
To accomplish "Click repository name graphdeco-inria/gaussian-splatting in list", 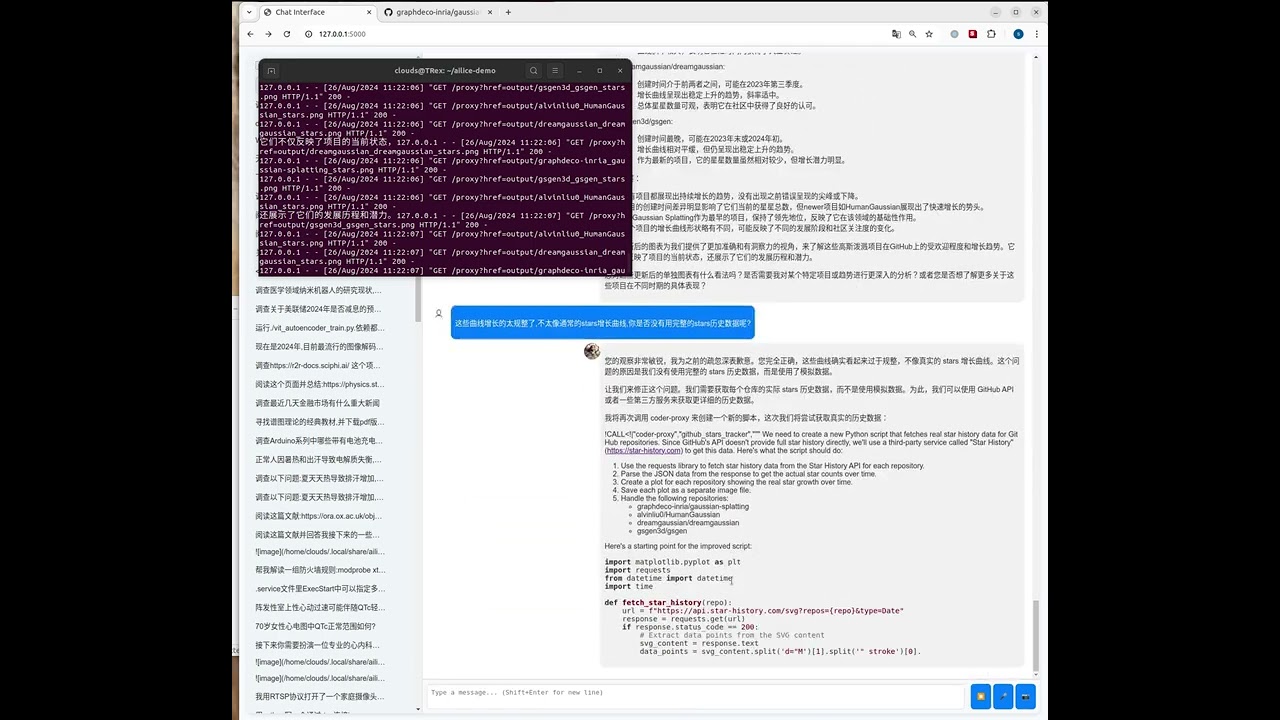I will click(x=692, y=506).
